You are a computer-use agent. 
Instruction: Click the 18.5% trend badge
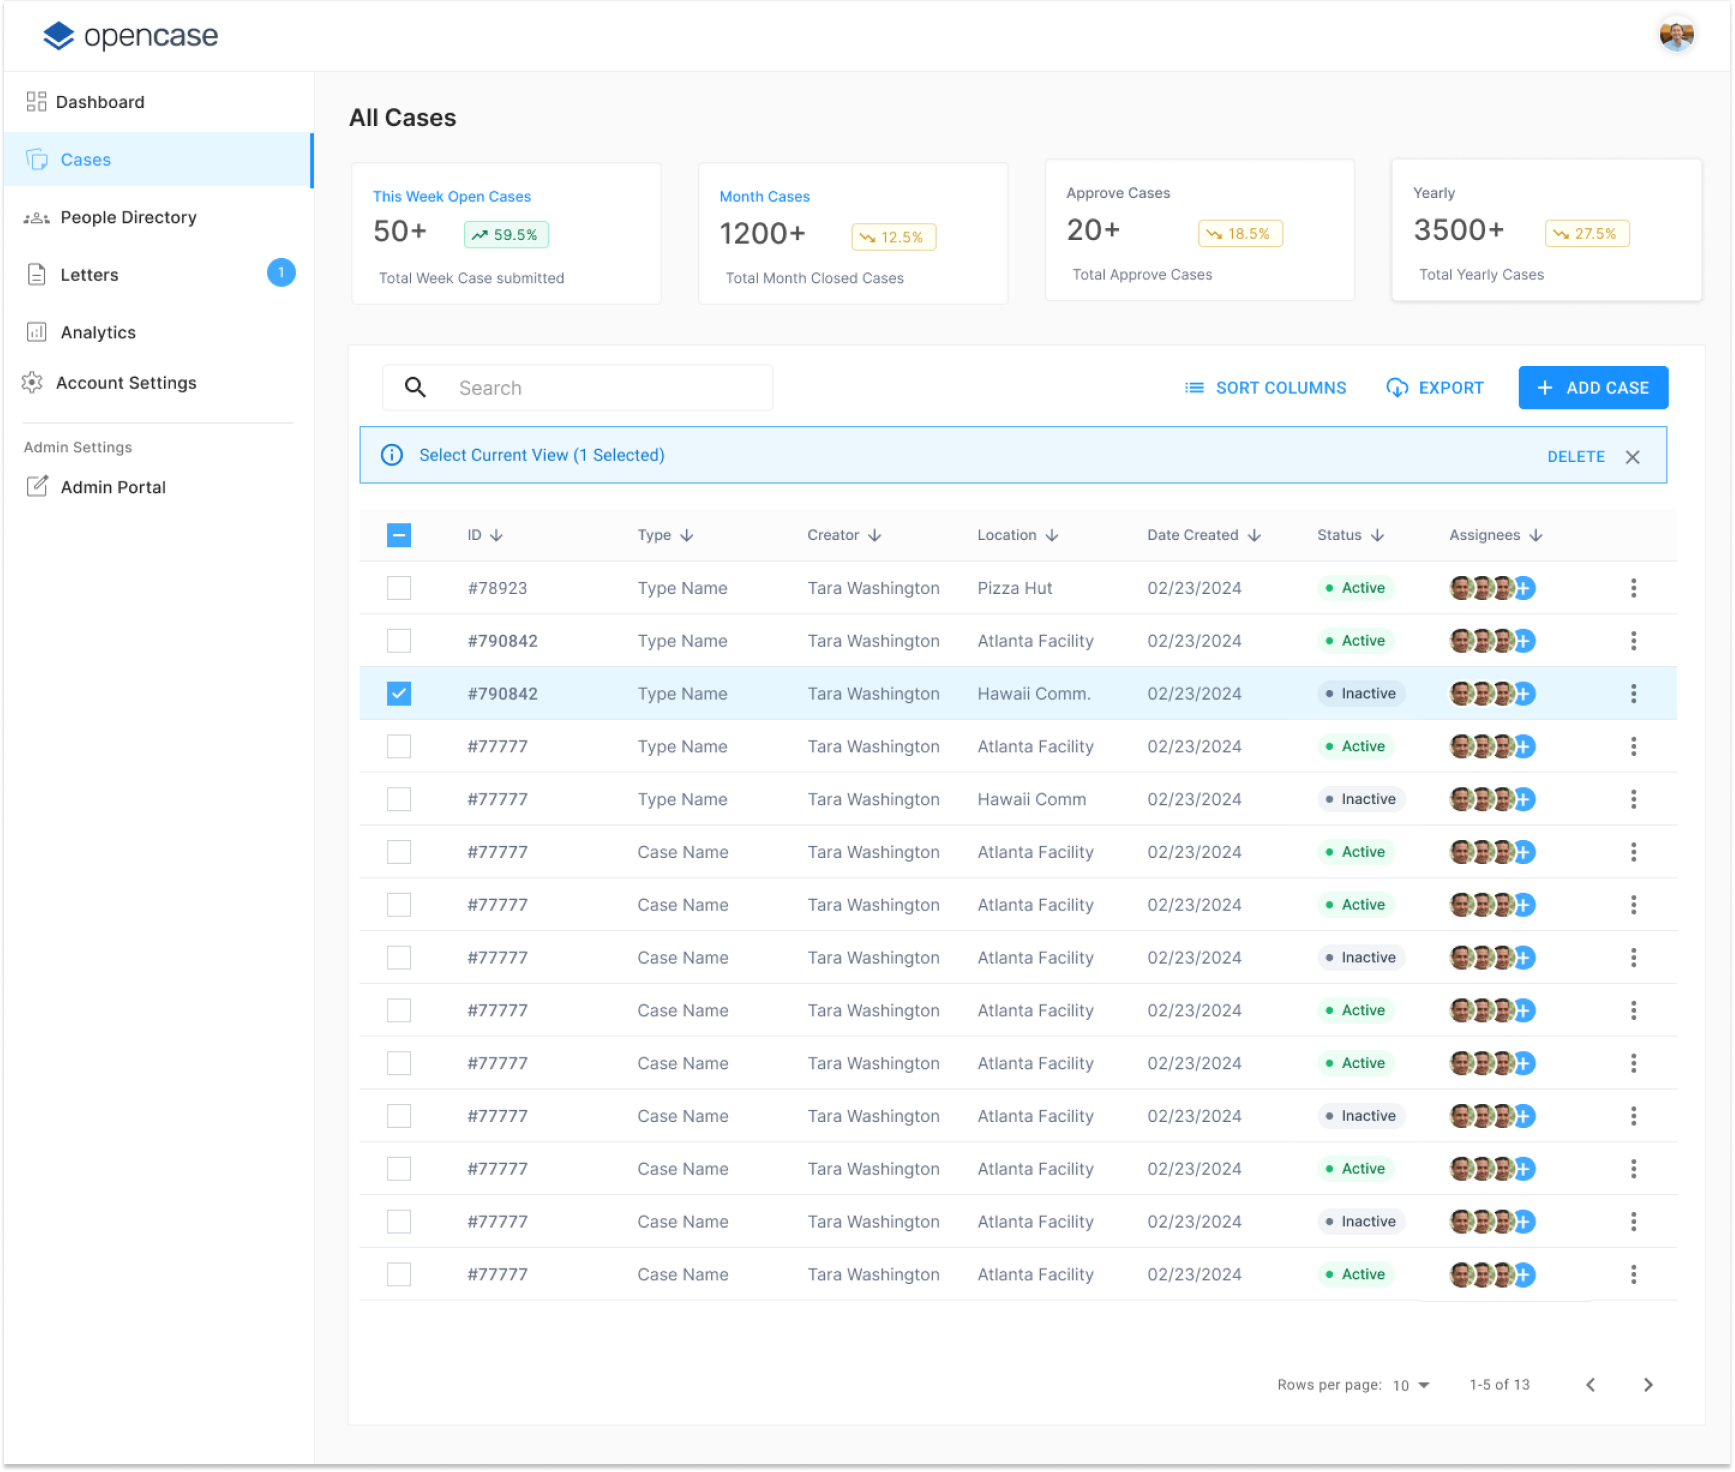1240,234
